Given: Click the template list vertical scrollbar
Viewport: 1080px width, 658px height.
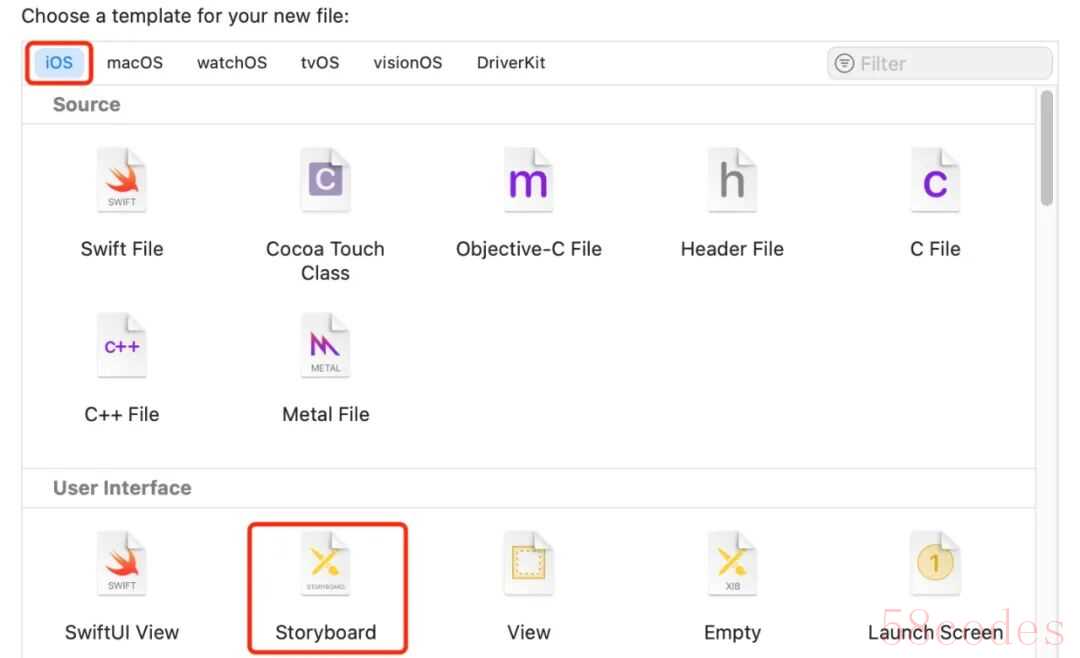Looking at the screenshot, I should coord(1047,148).
